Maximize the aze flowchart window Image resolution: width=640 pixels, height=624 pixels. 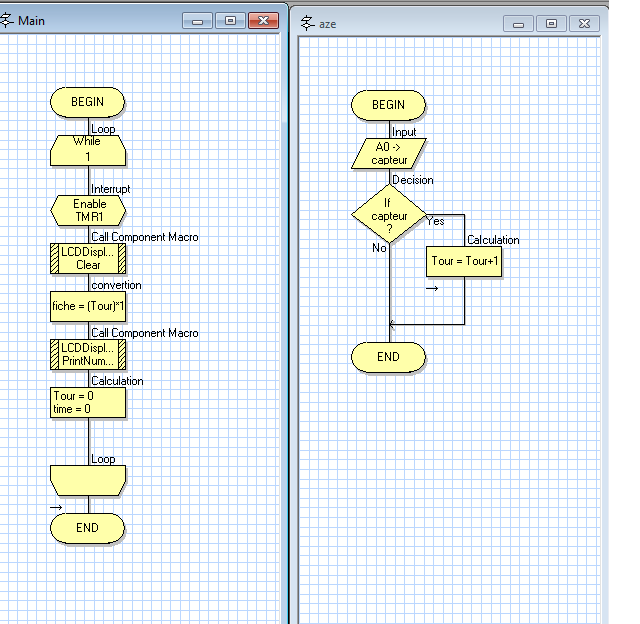(x=551, y=24)
